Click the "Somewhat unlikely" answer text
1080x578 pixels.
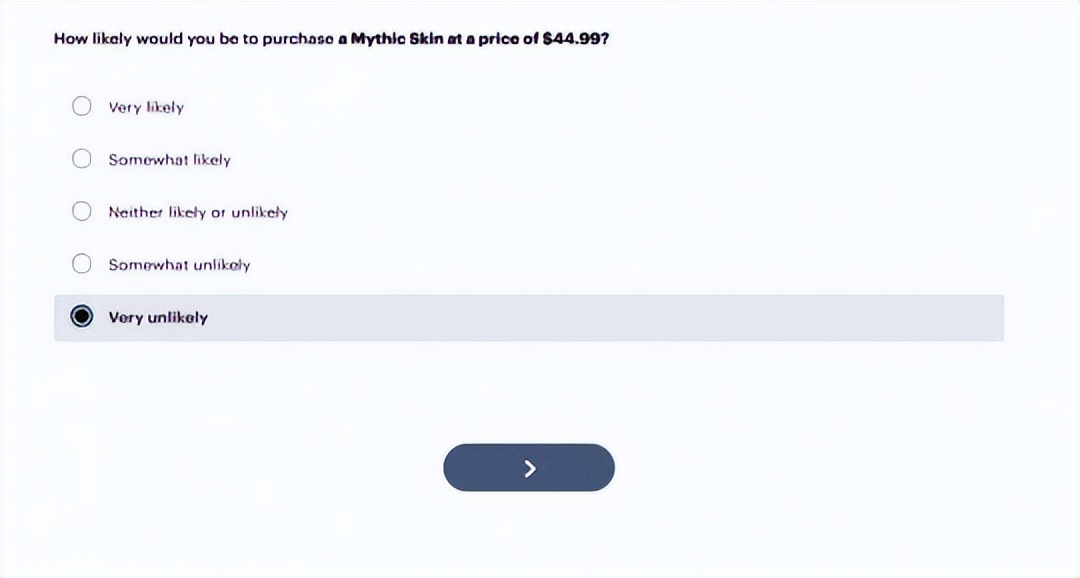click(x=179, y=265)
